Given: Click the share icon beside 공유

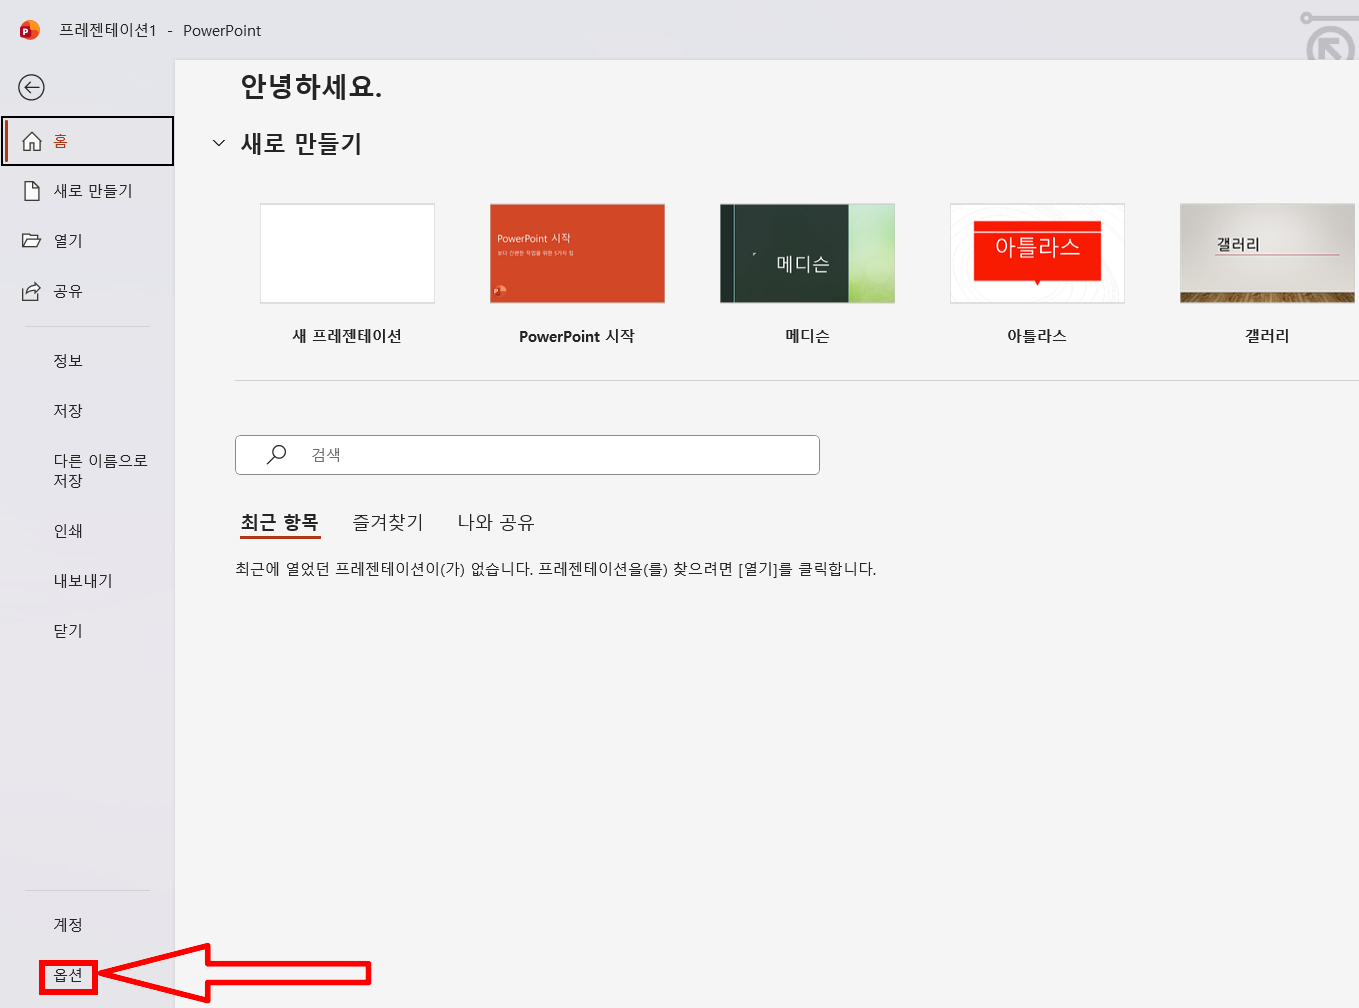Looking at the screenshot, I should (32, 291).
